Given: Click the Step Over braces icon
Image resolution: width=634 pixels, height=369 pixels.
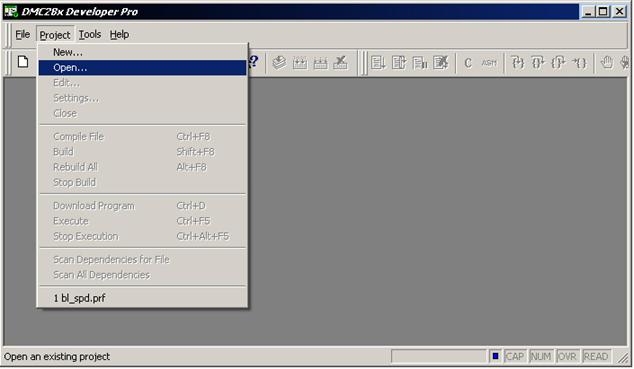Looking at the screenshot, I should pos(538,63).
